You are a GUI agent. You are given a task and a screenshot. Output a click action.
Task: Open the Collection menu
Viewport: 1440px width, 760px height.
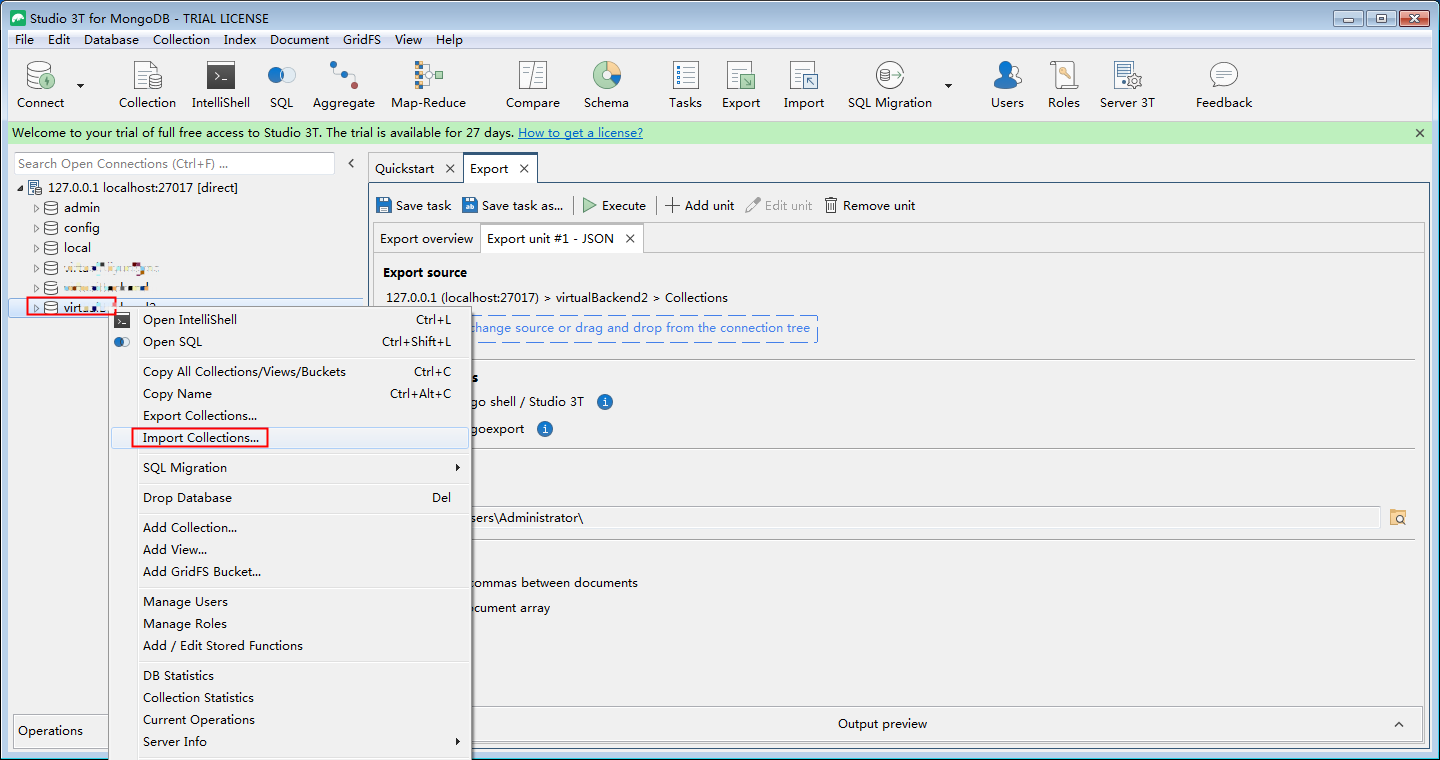tap(181, 40)
